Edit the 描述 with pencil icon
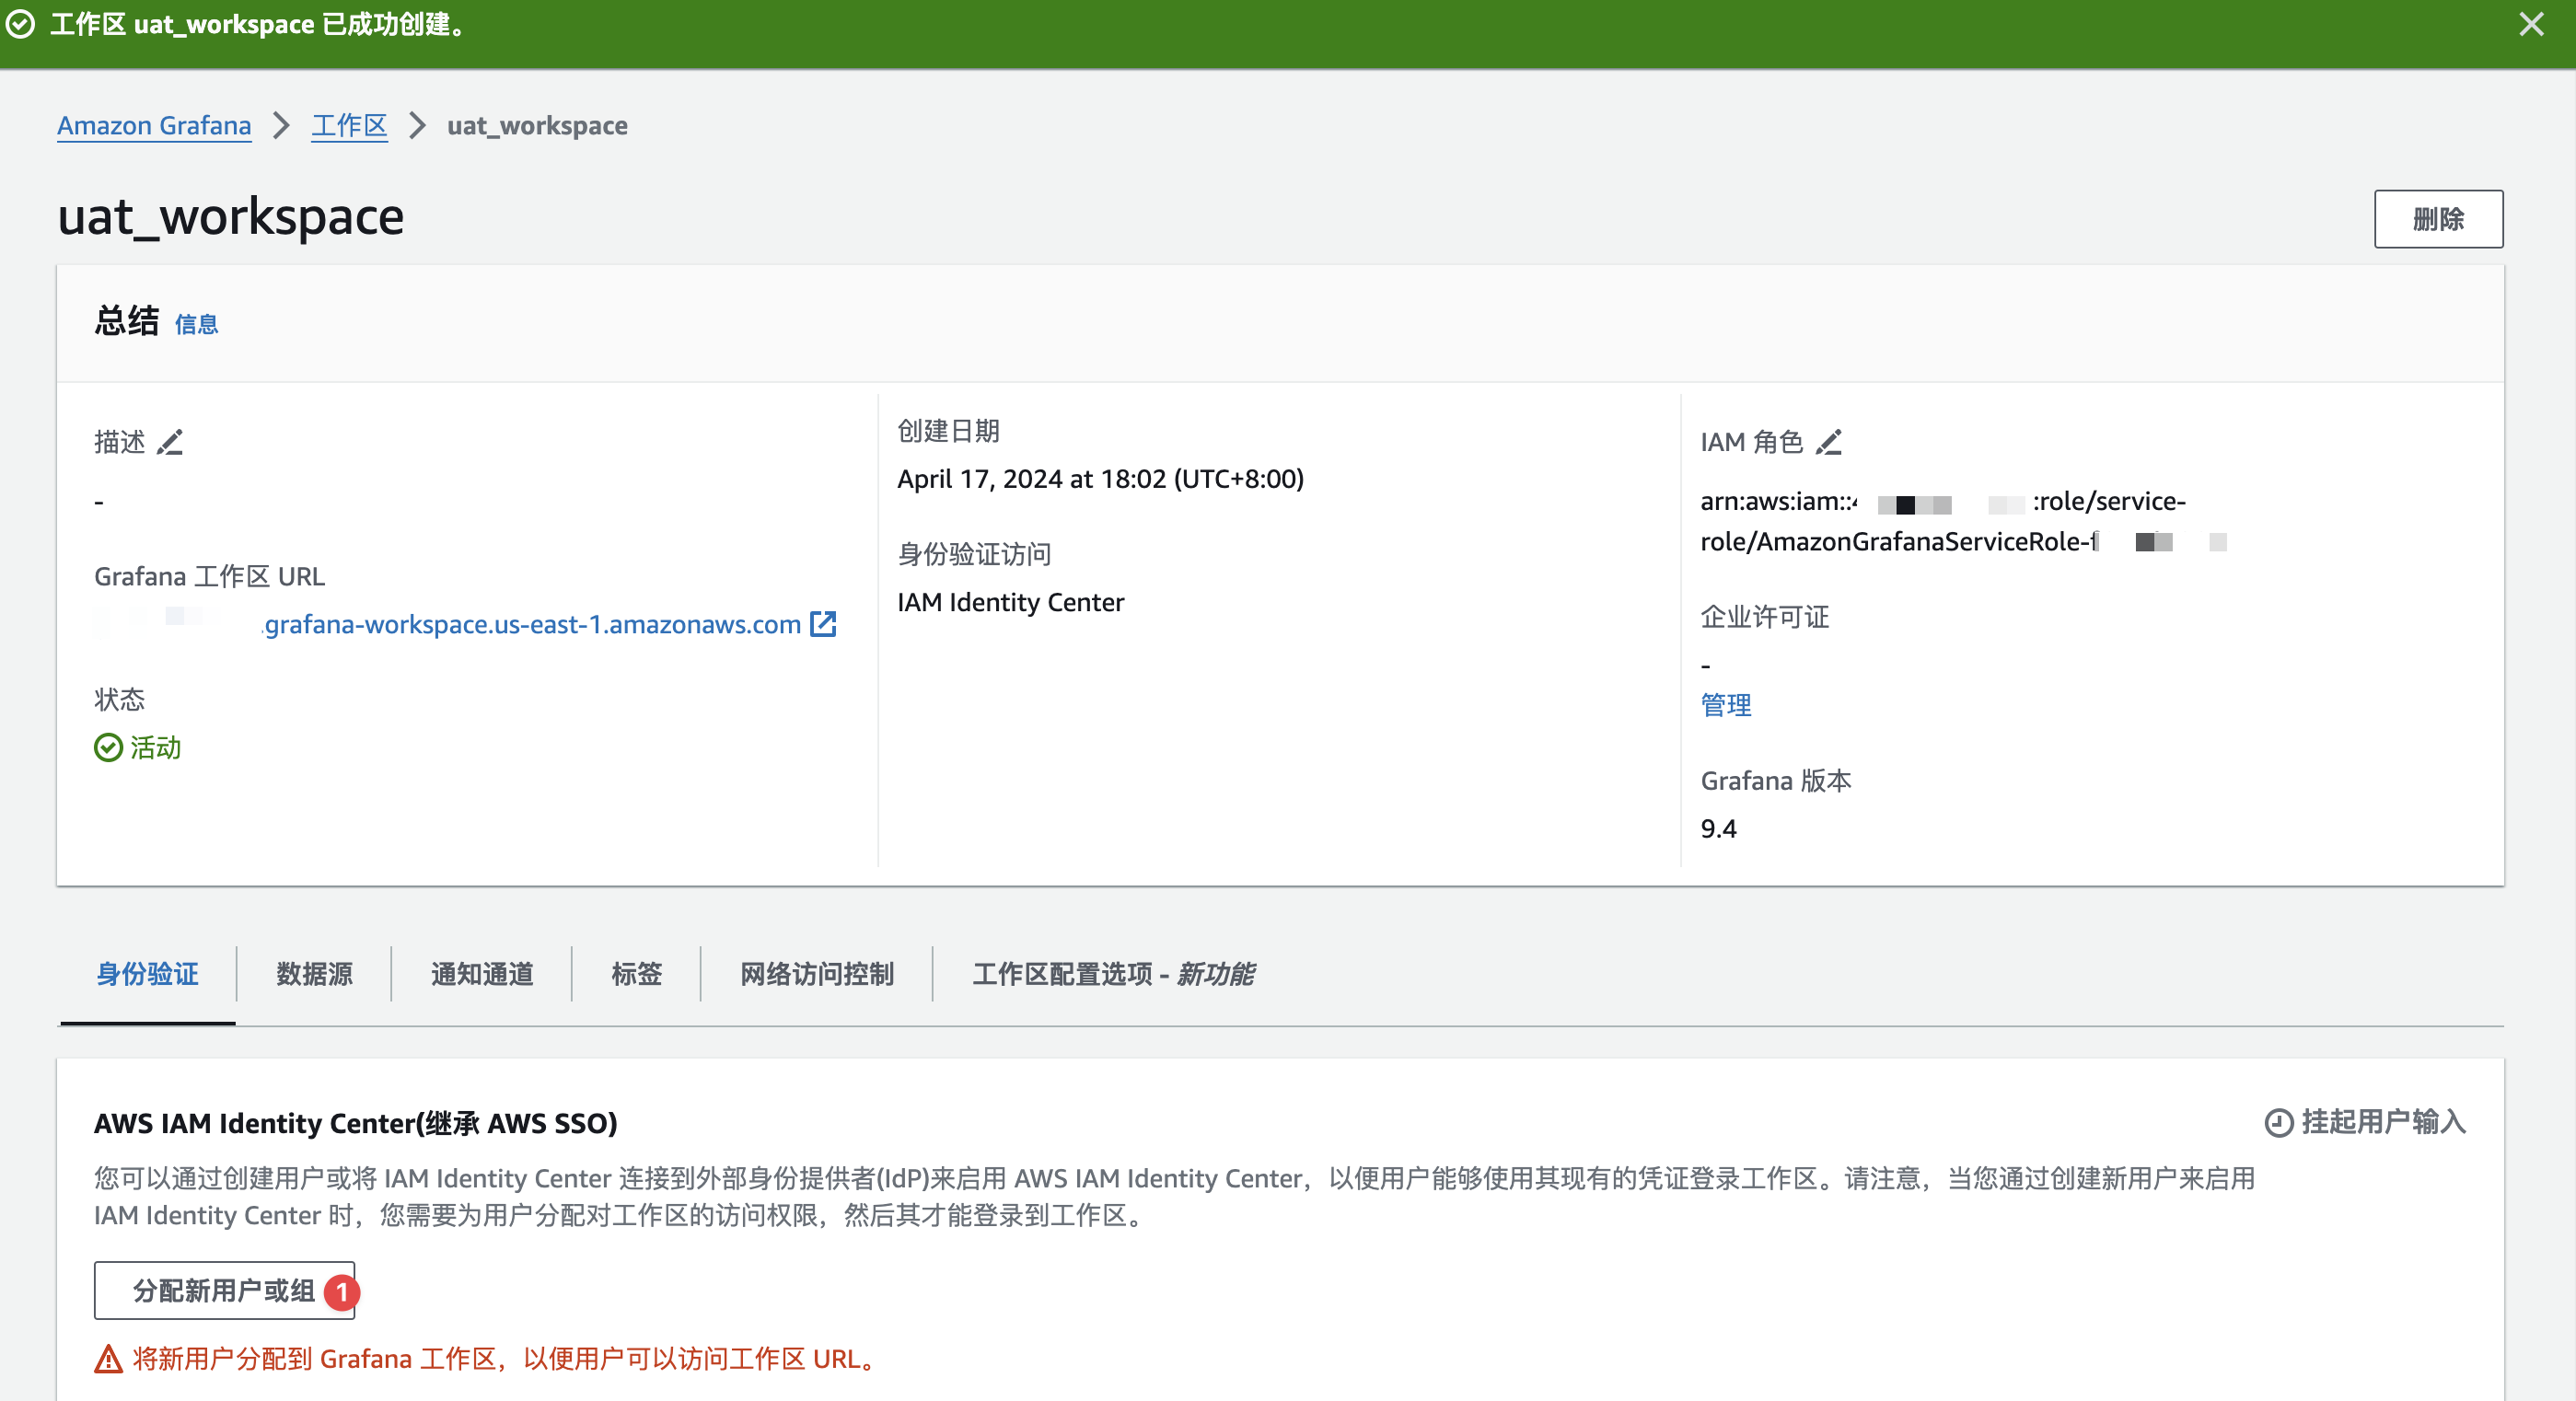The width and height of the screenshot is (2576, 1401). pyautogui.click(x=170, y=442)
